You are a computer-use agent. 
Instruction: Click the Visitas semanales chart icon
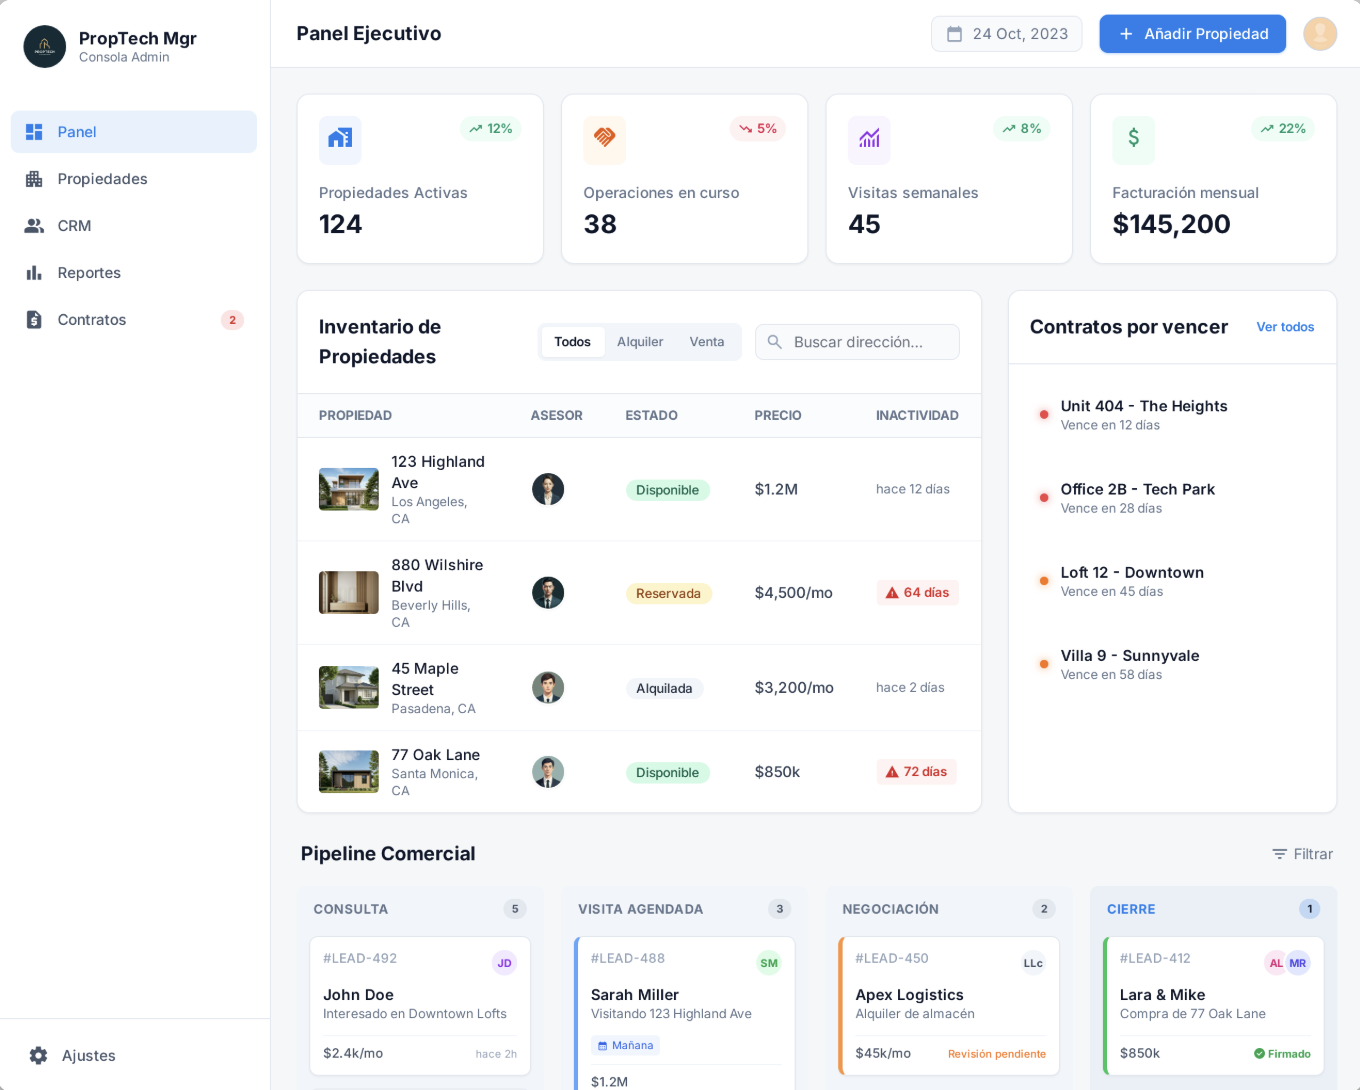tap(869, 139)
